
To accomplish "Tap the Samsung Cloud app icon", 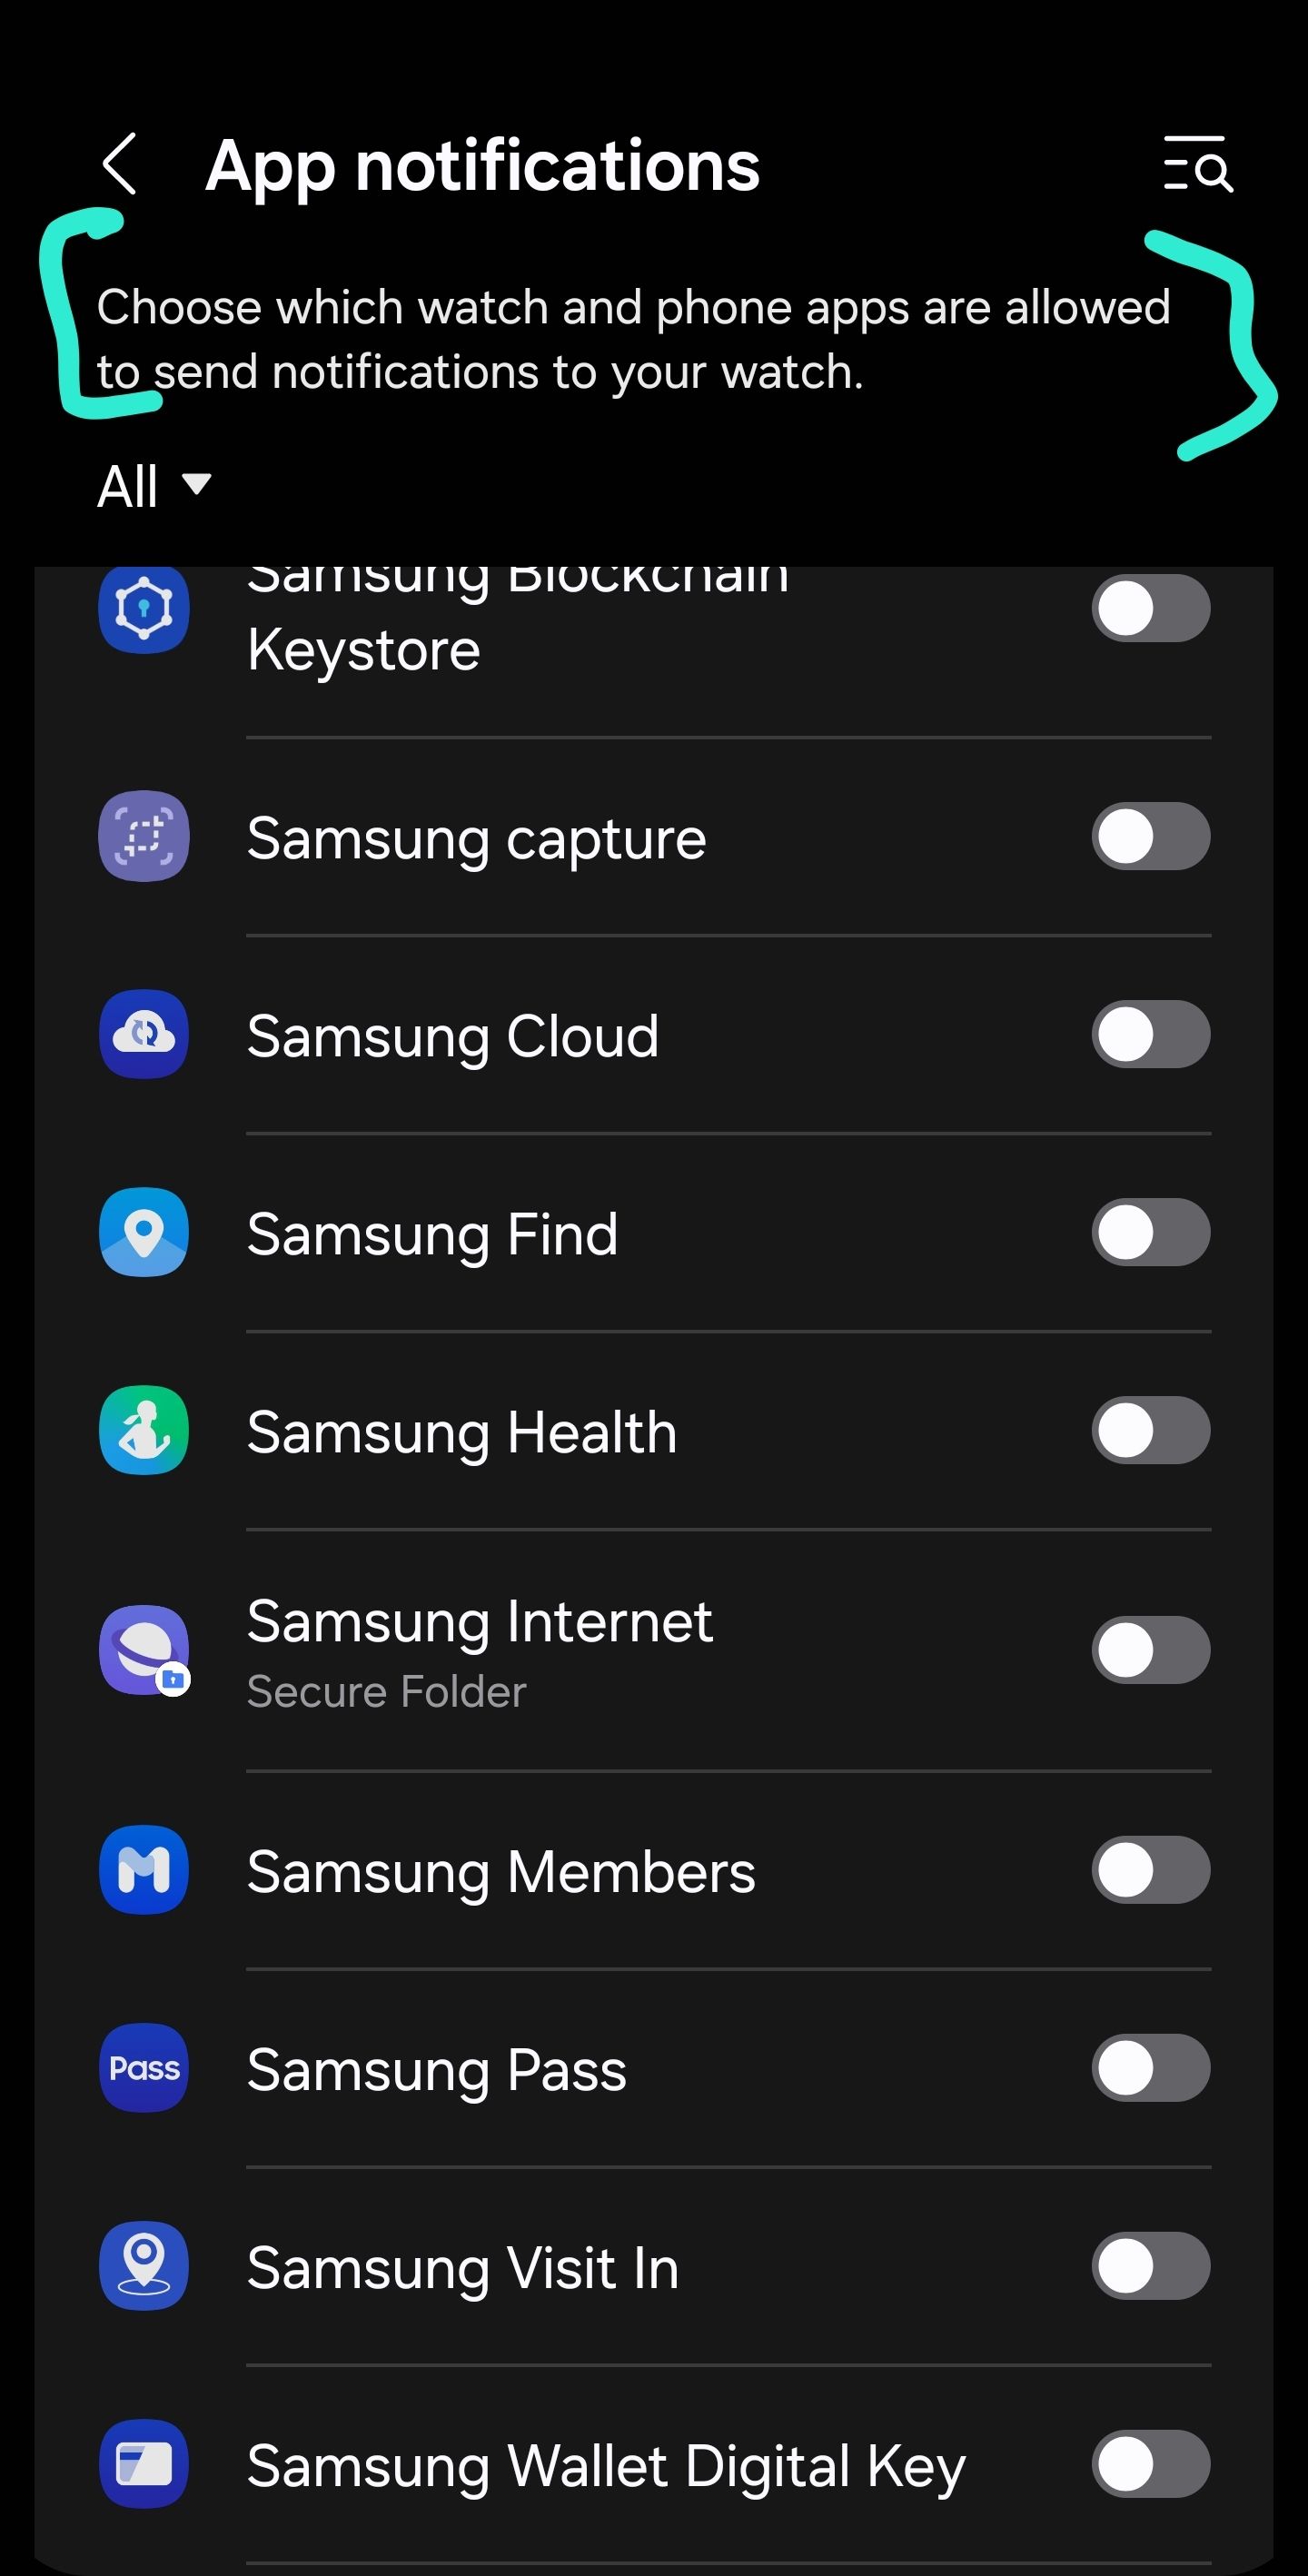I will (x=144, y=1034).
